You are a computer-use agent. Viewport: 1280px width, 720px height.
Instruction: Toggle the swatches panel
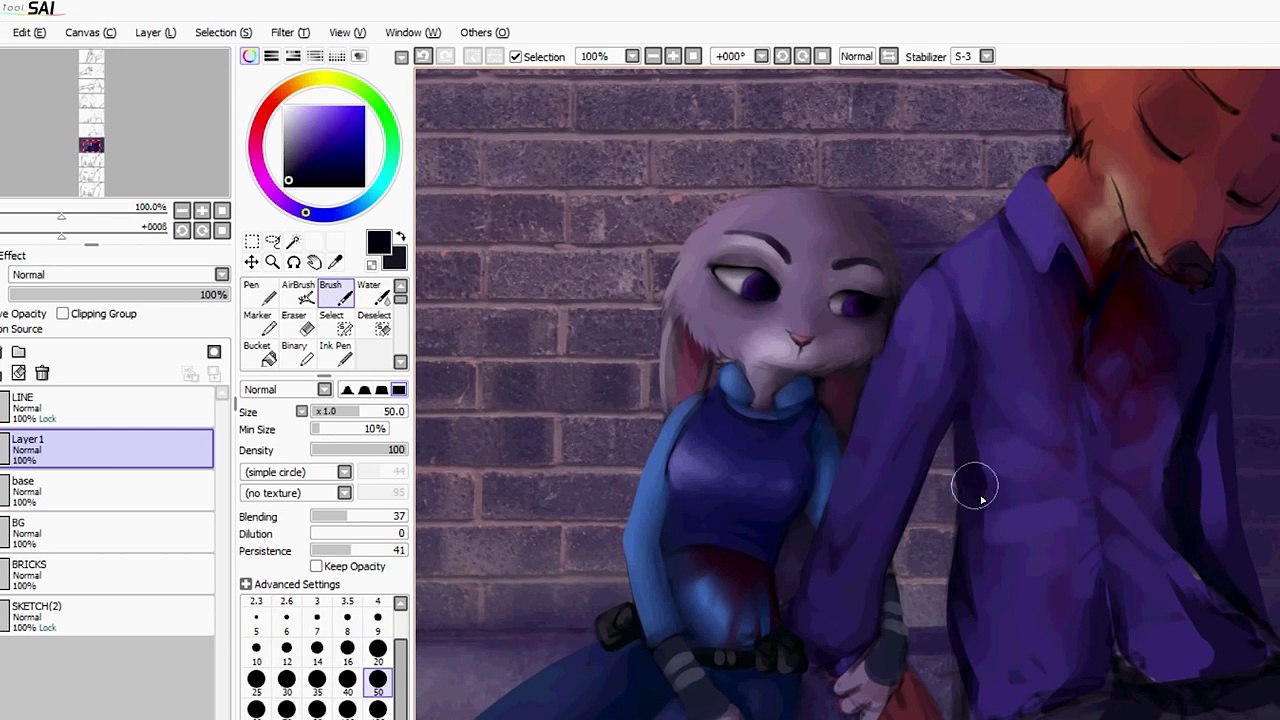pyautogui.click(x=337, y=56)
